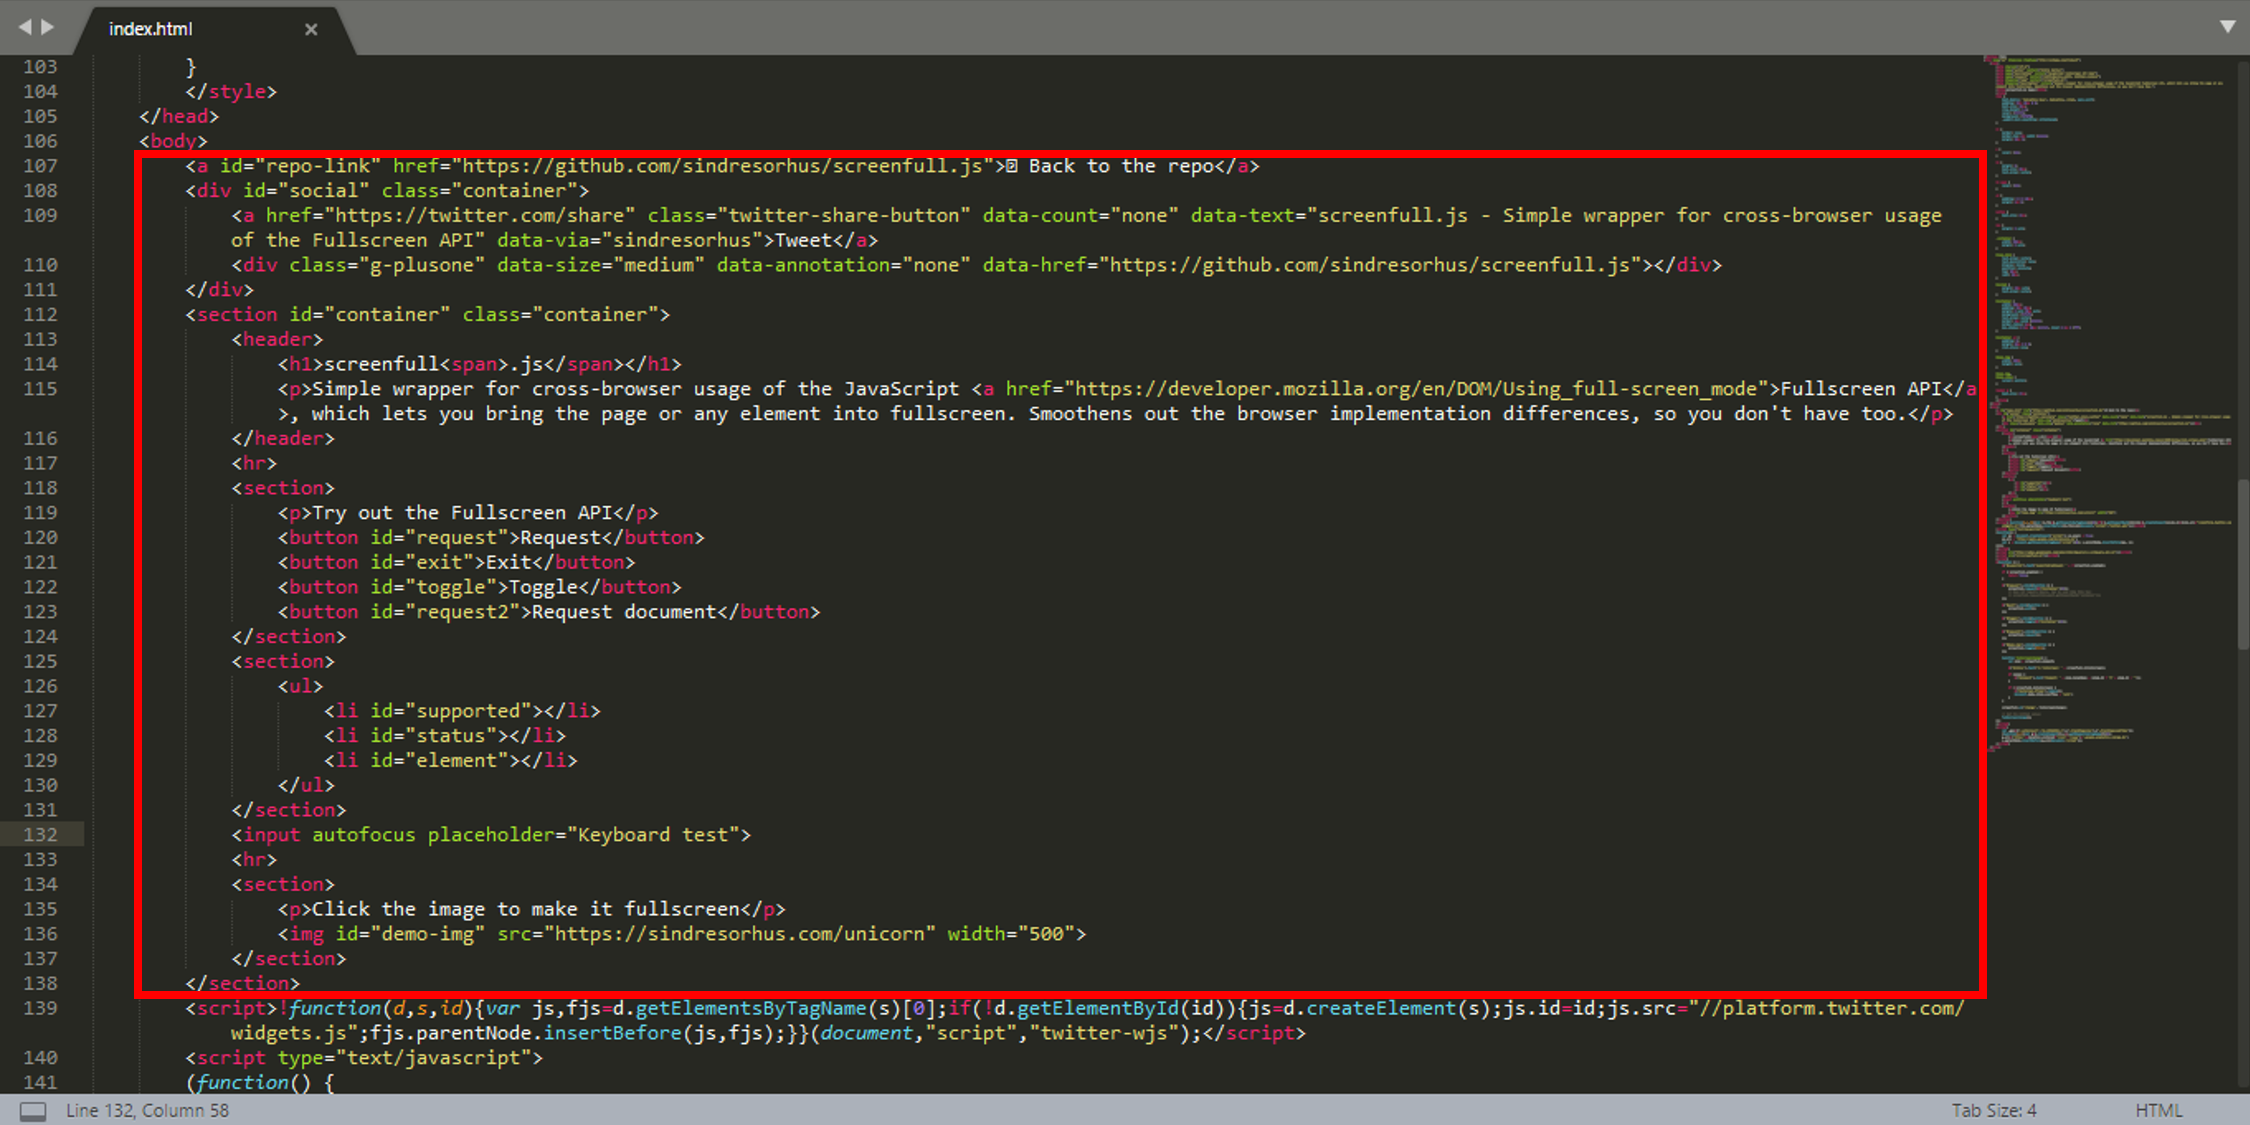
Task: Click the panel switcher icon in status bar
Action: 33,1111
